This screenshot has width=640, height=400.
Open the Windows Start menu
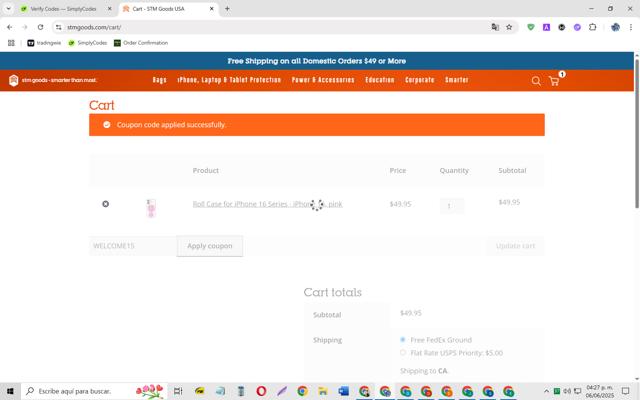pyautogui.click(x=10, y=391)
